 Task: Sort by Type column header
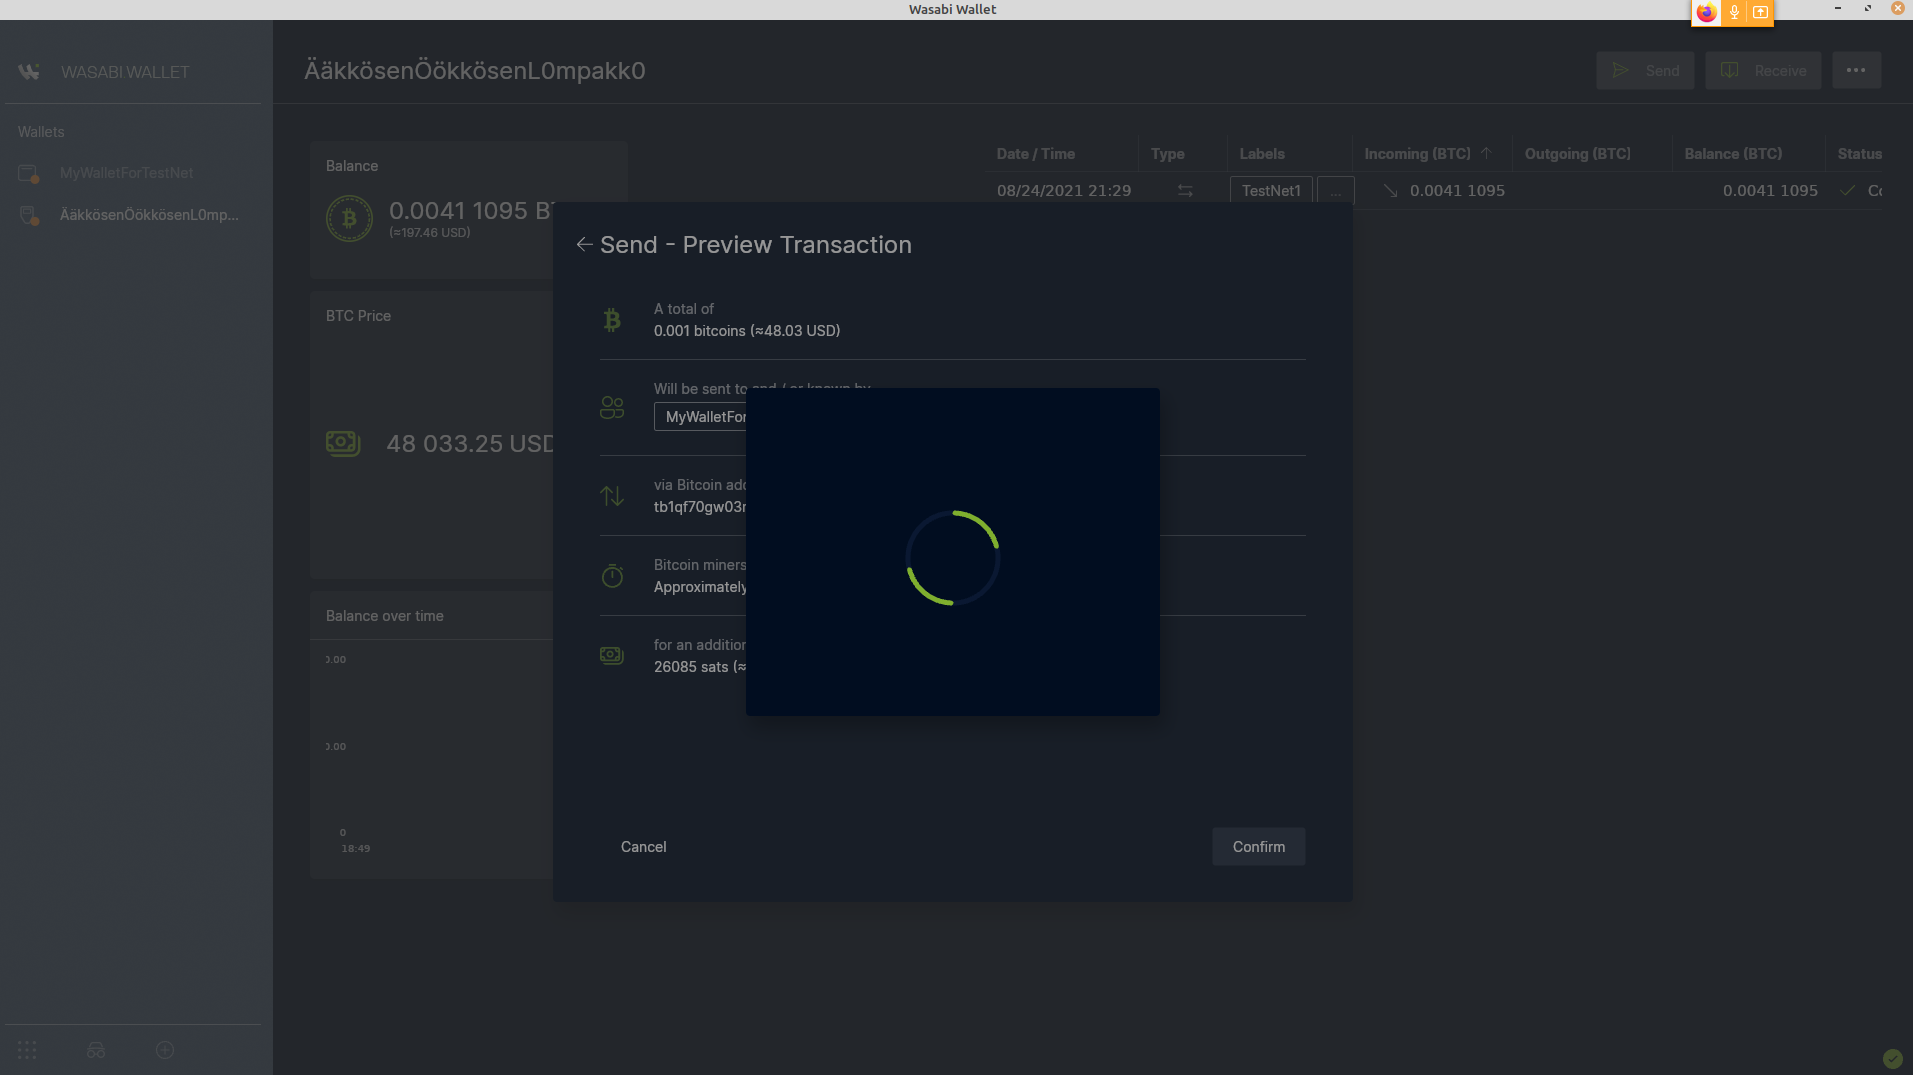[x=1167, y=154]
